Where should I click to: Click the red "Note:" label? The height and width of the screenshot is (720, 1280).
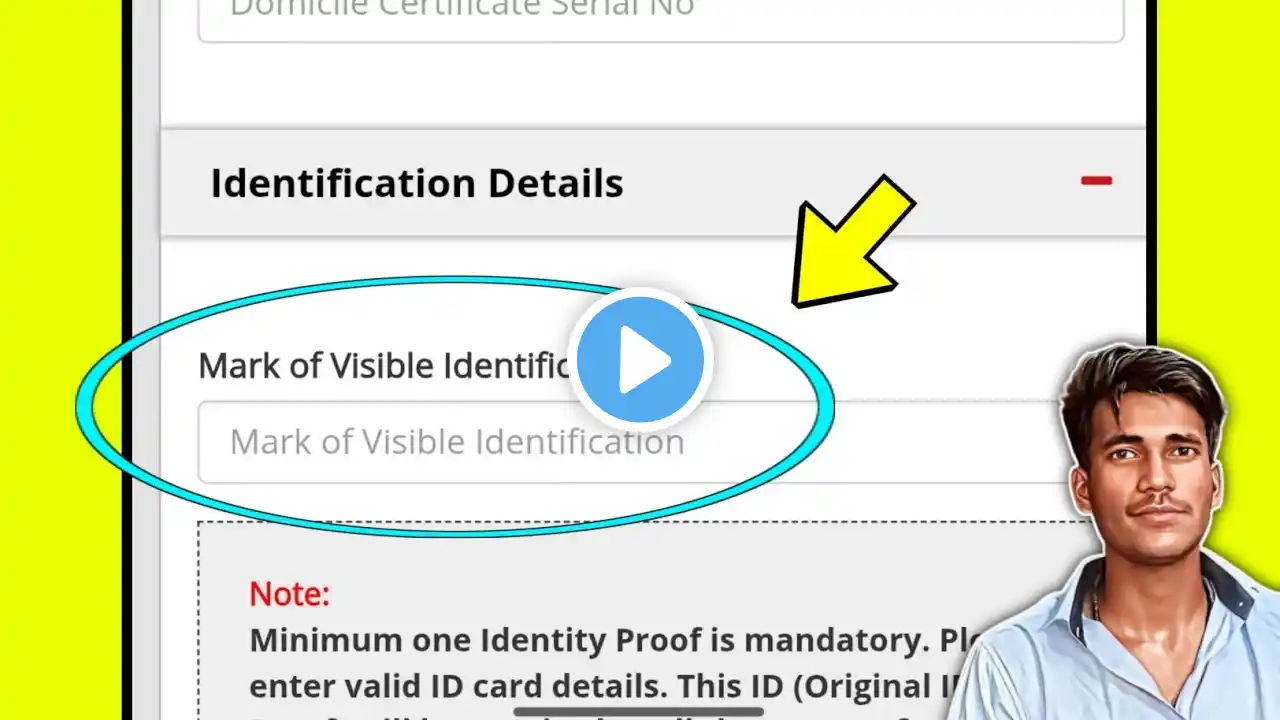289,594
